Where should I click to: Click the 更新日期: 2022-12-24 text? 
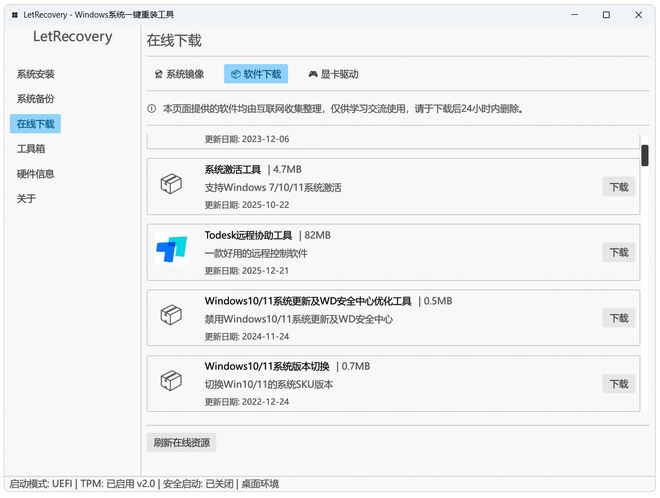(x=247, y=402)
